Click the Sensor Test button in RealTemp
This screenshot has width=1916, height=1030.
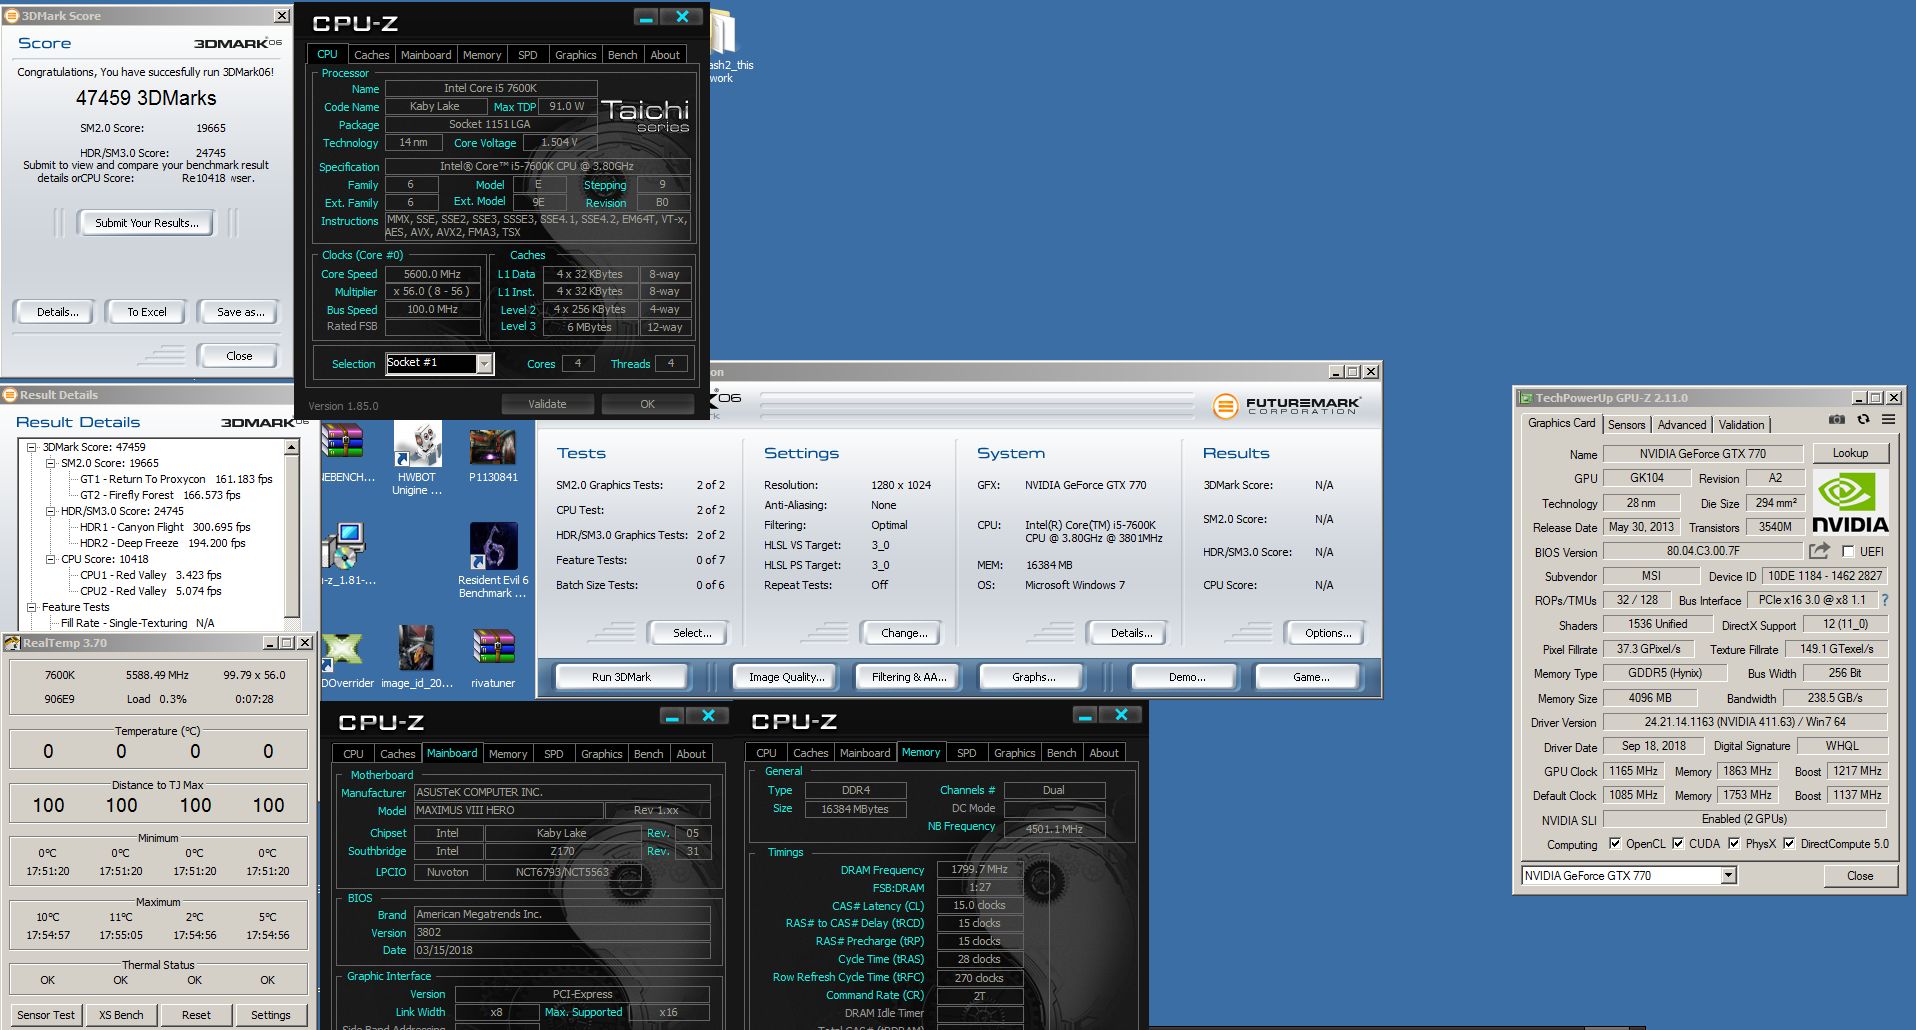pyautogui.click(x=46, y=1015)
